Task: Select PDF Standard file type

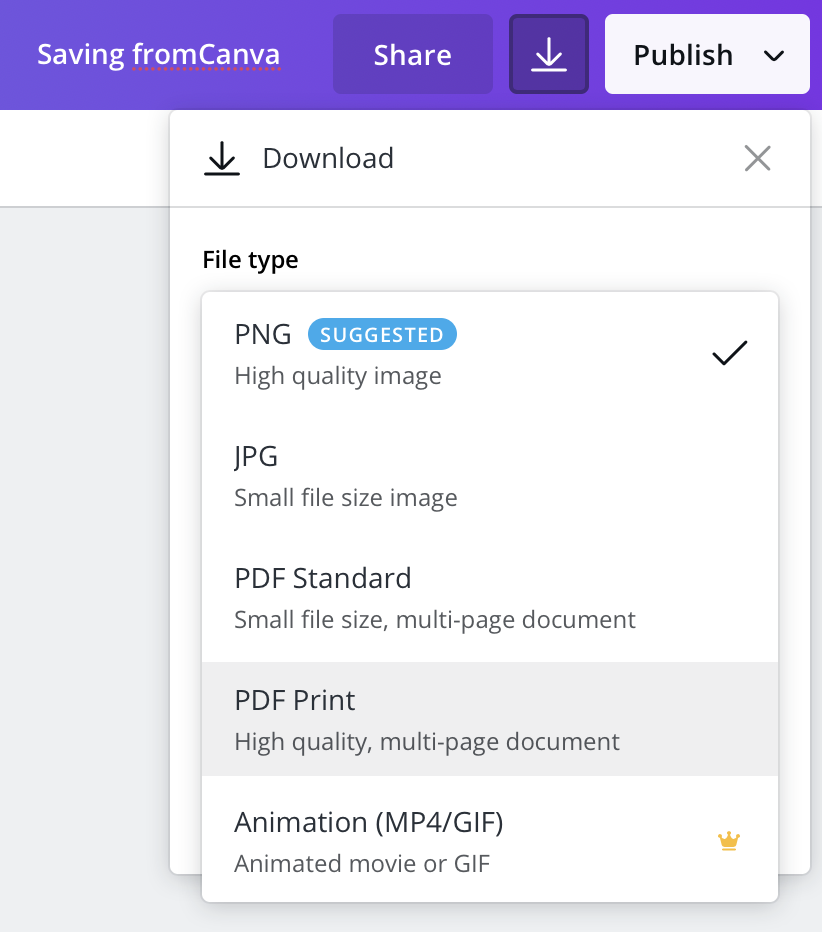Action: point(490,599)
